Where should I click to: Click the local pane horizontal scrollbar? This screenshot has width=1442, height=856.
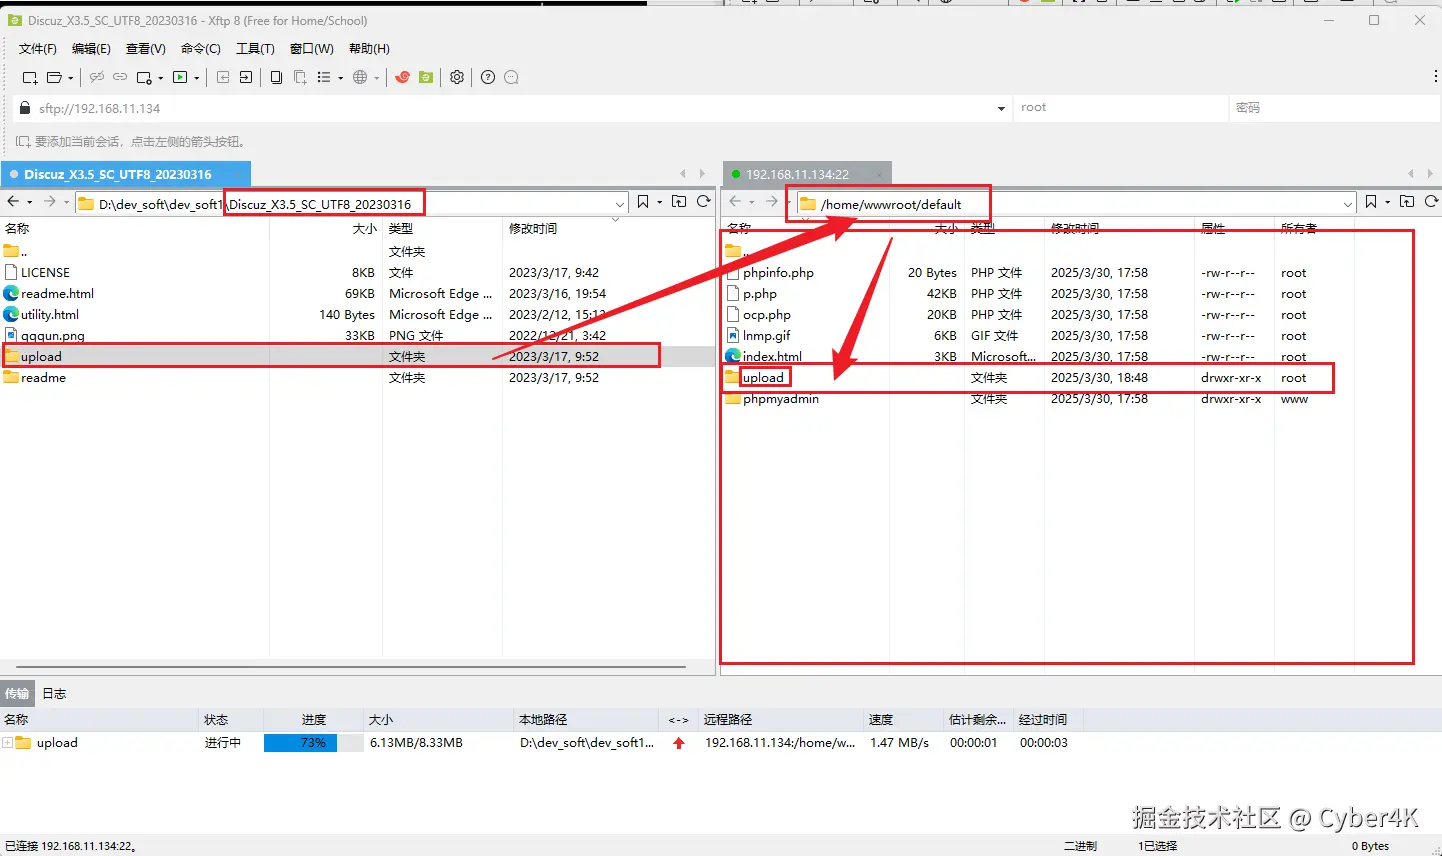click(x=350, y=666)
